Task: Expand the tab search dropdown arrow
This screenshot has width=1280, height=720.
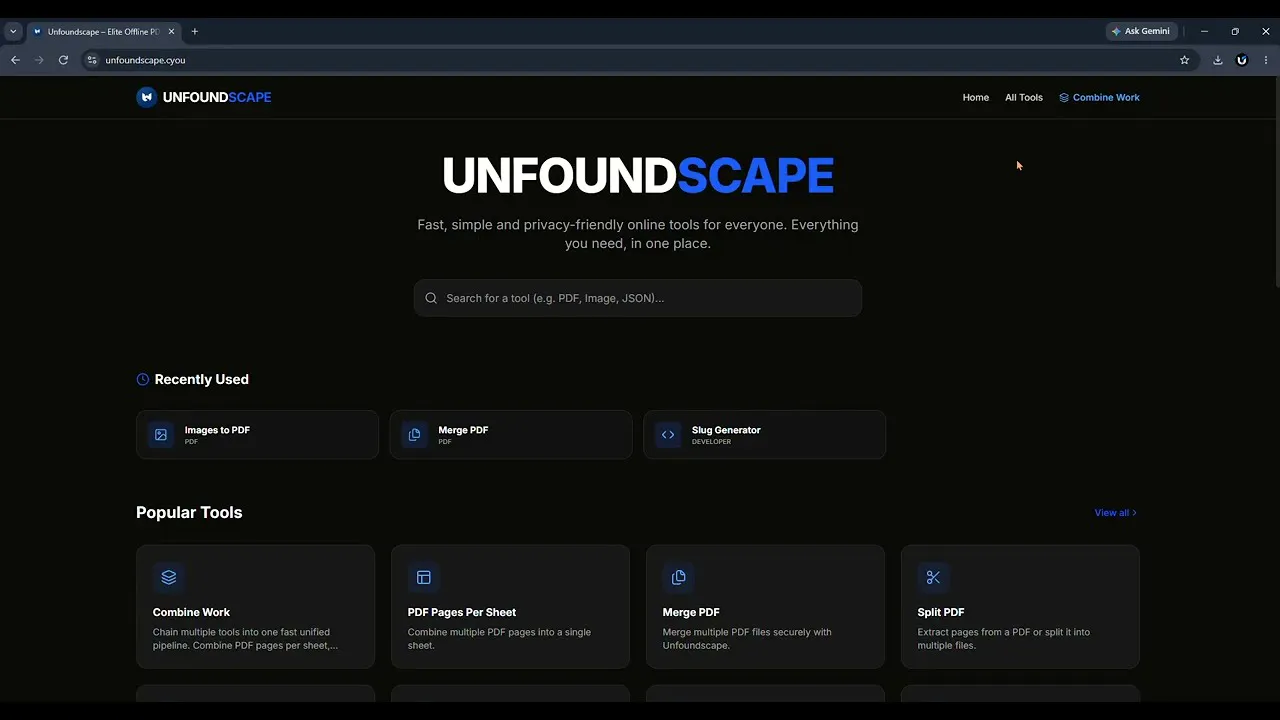Action: [x=13, y=31]
